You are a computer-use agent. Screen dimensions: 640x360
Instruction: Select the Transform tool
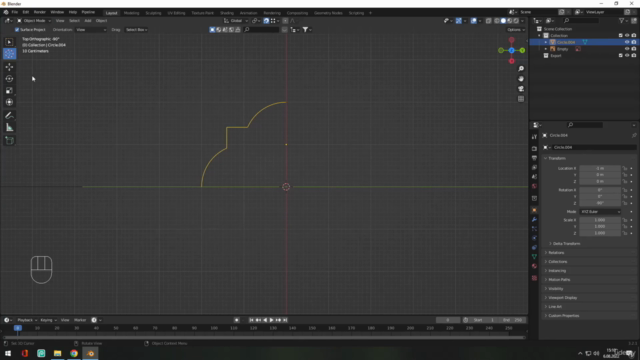(9, 102)
